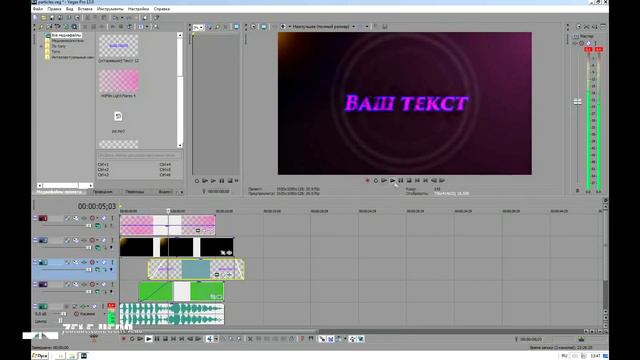
Task: Click the New project toolbar icon
Action: pyautogui.click(x=35, y=18)
